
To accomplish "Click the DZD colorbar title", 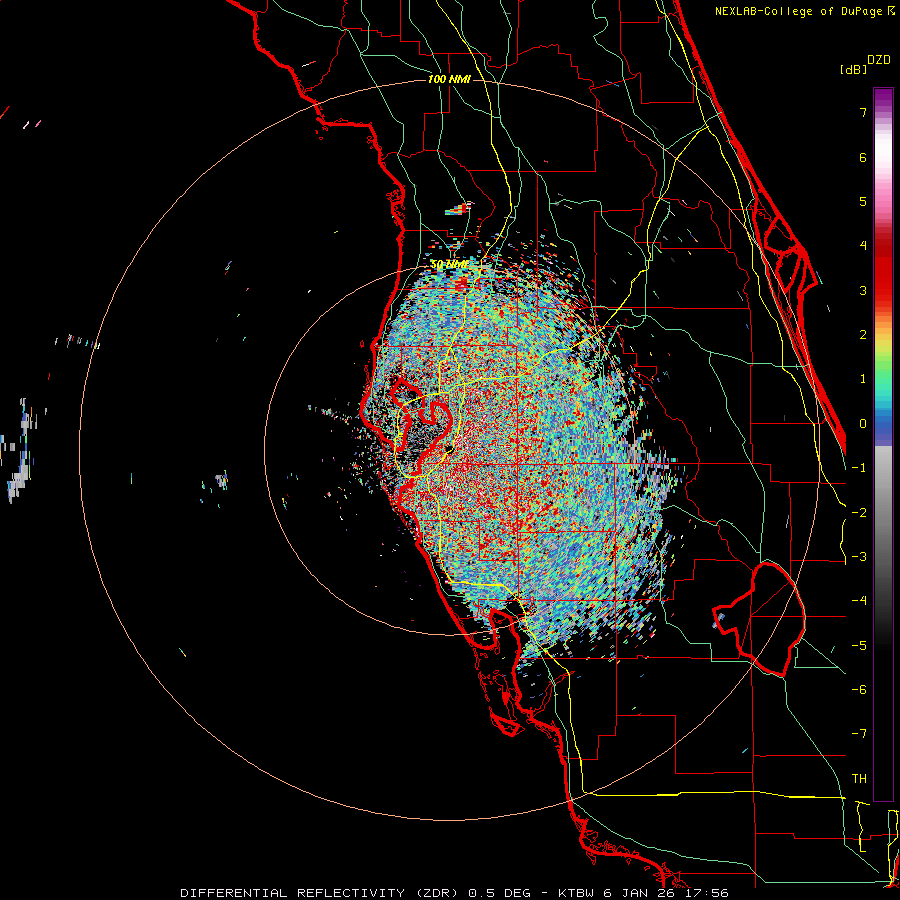I will click(x=878, y=60).
